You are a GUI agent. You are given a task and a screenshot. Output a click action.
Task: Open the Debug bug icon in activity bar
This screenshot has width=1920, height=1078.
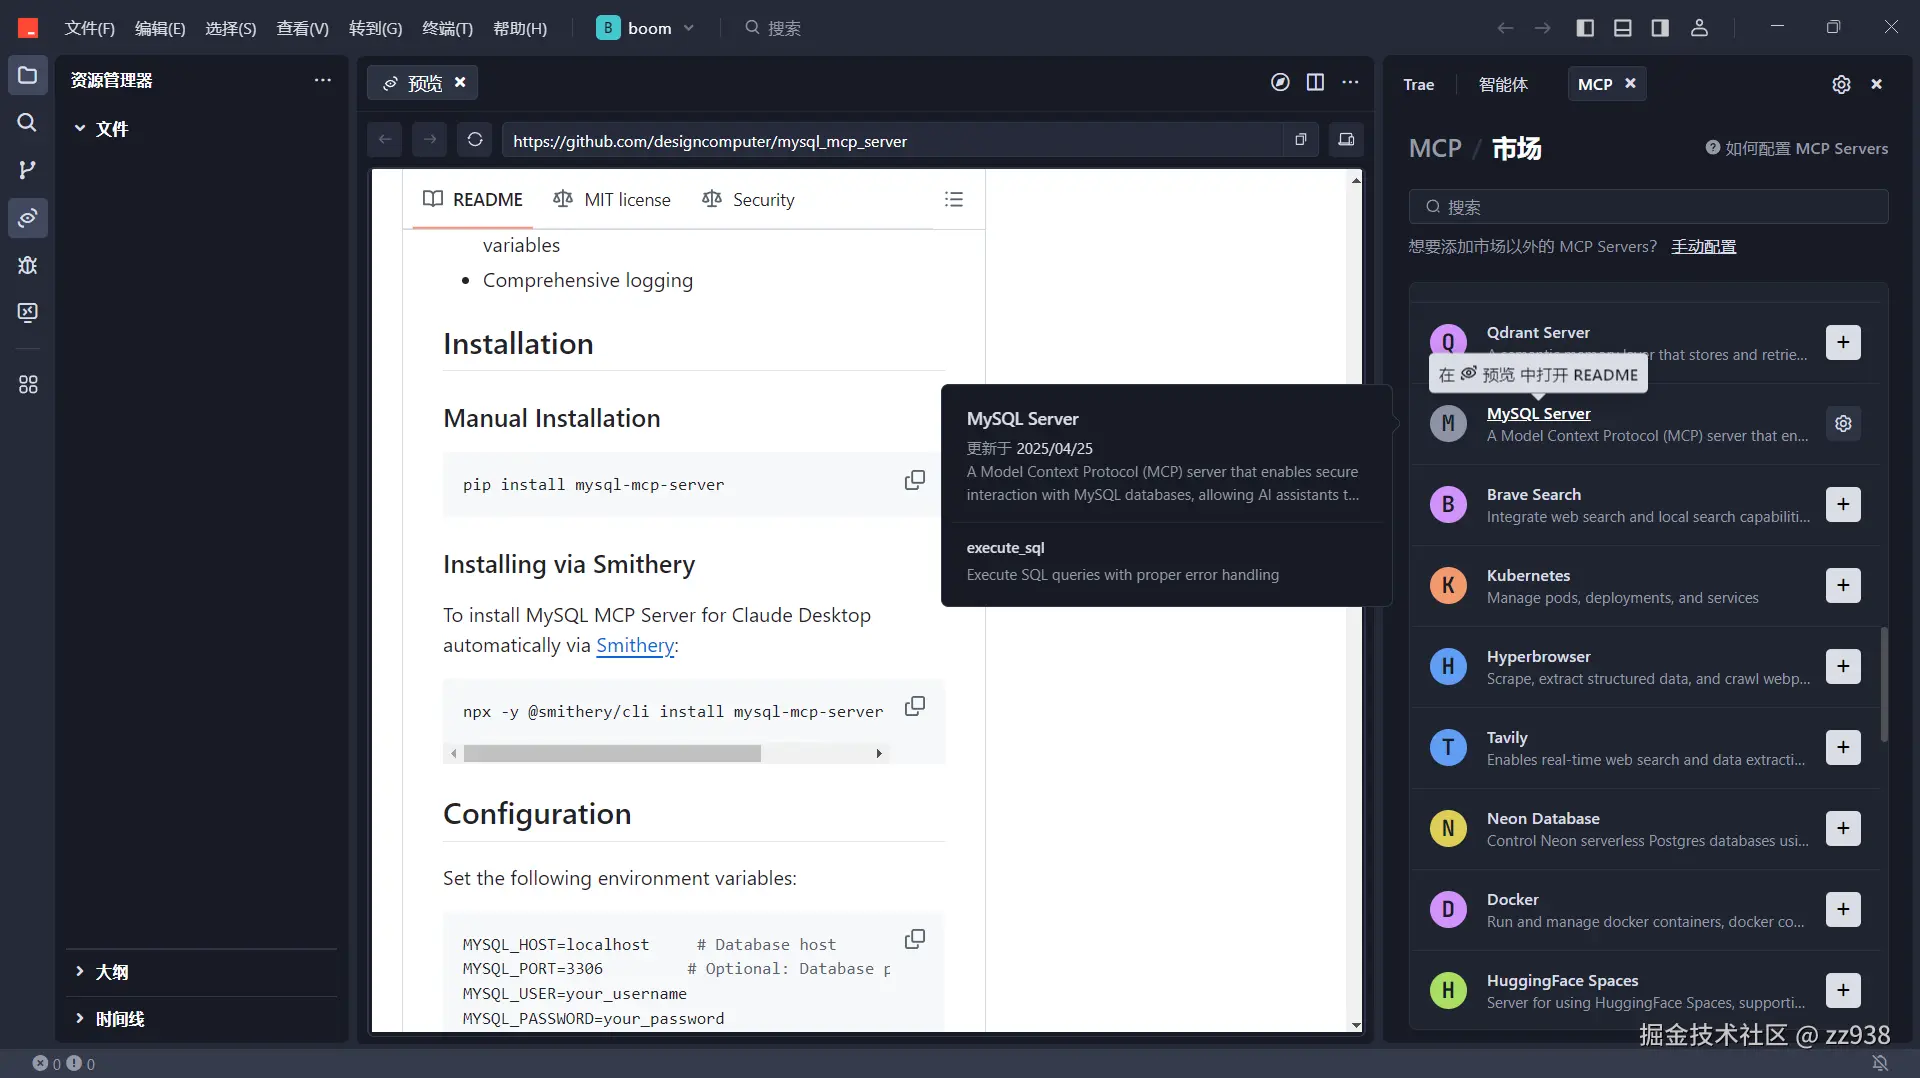point(28,265)
